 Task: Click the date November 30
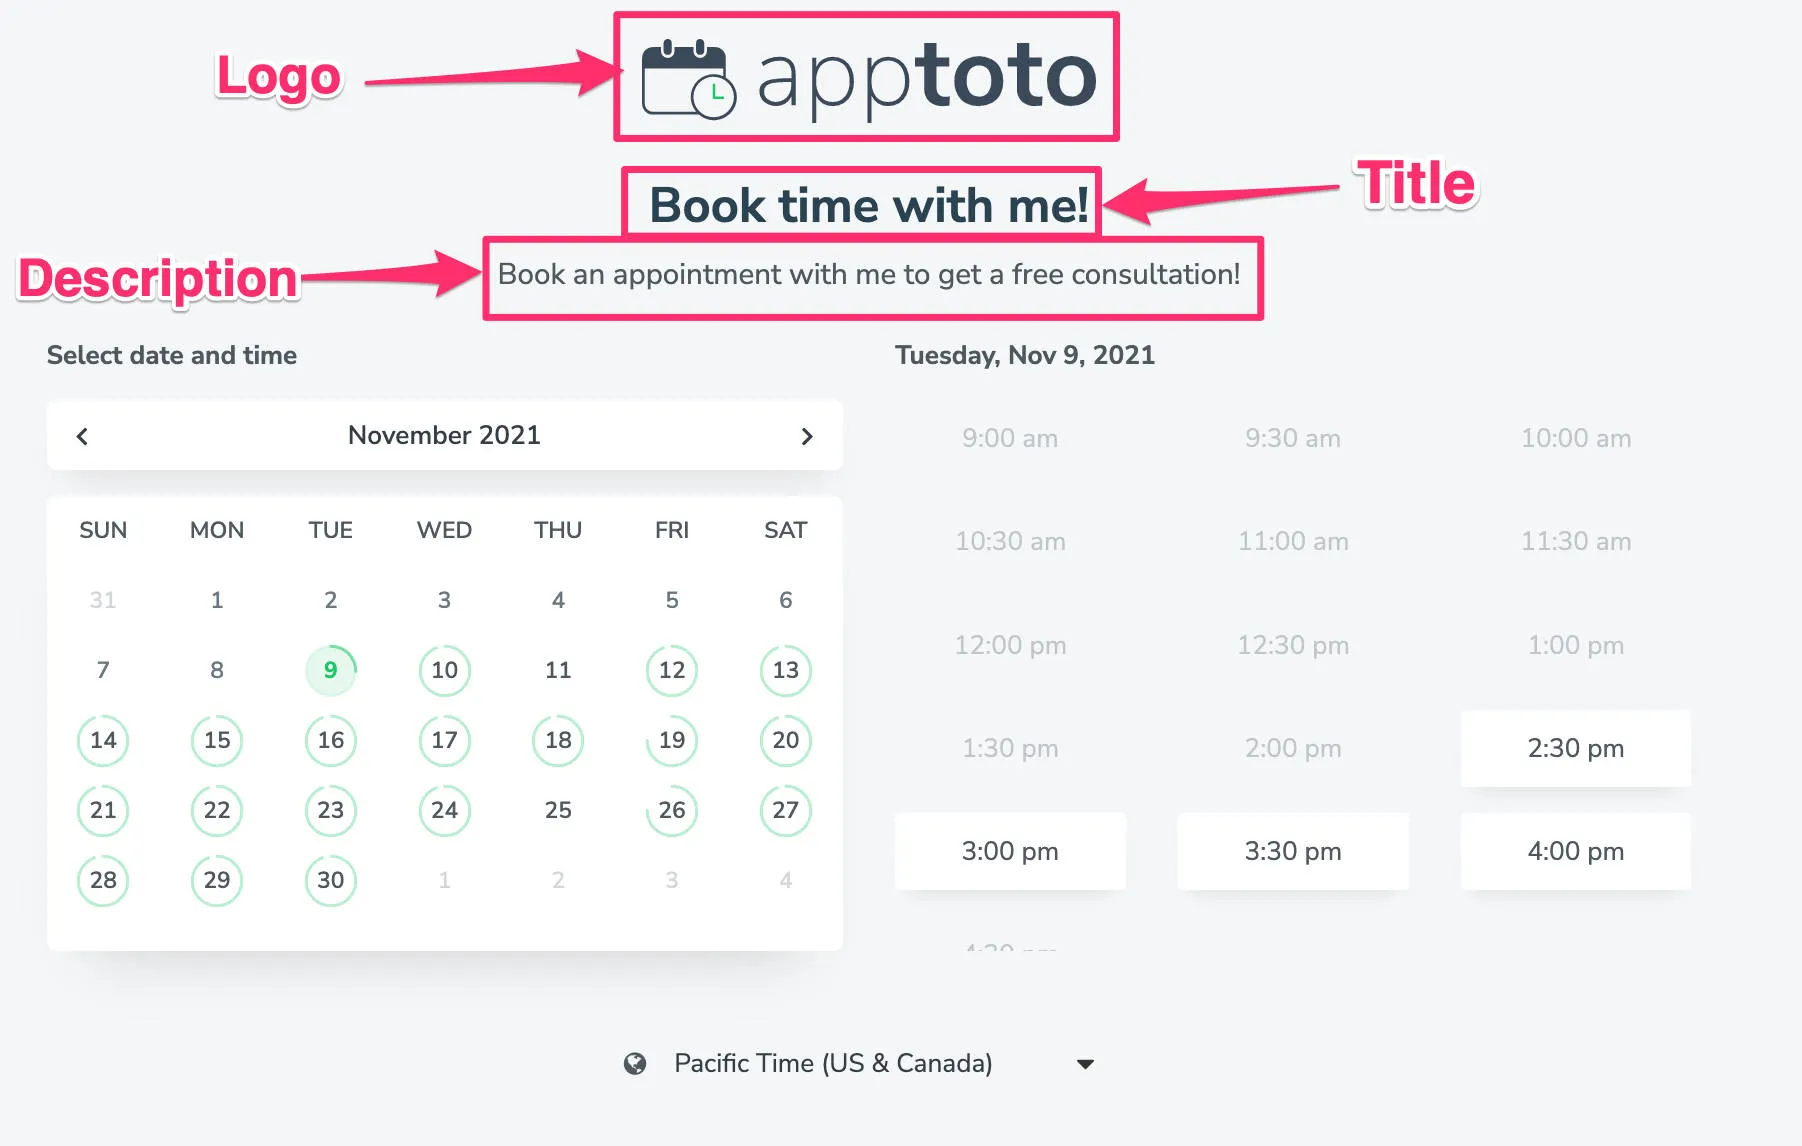330,880
